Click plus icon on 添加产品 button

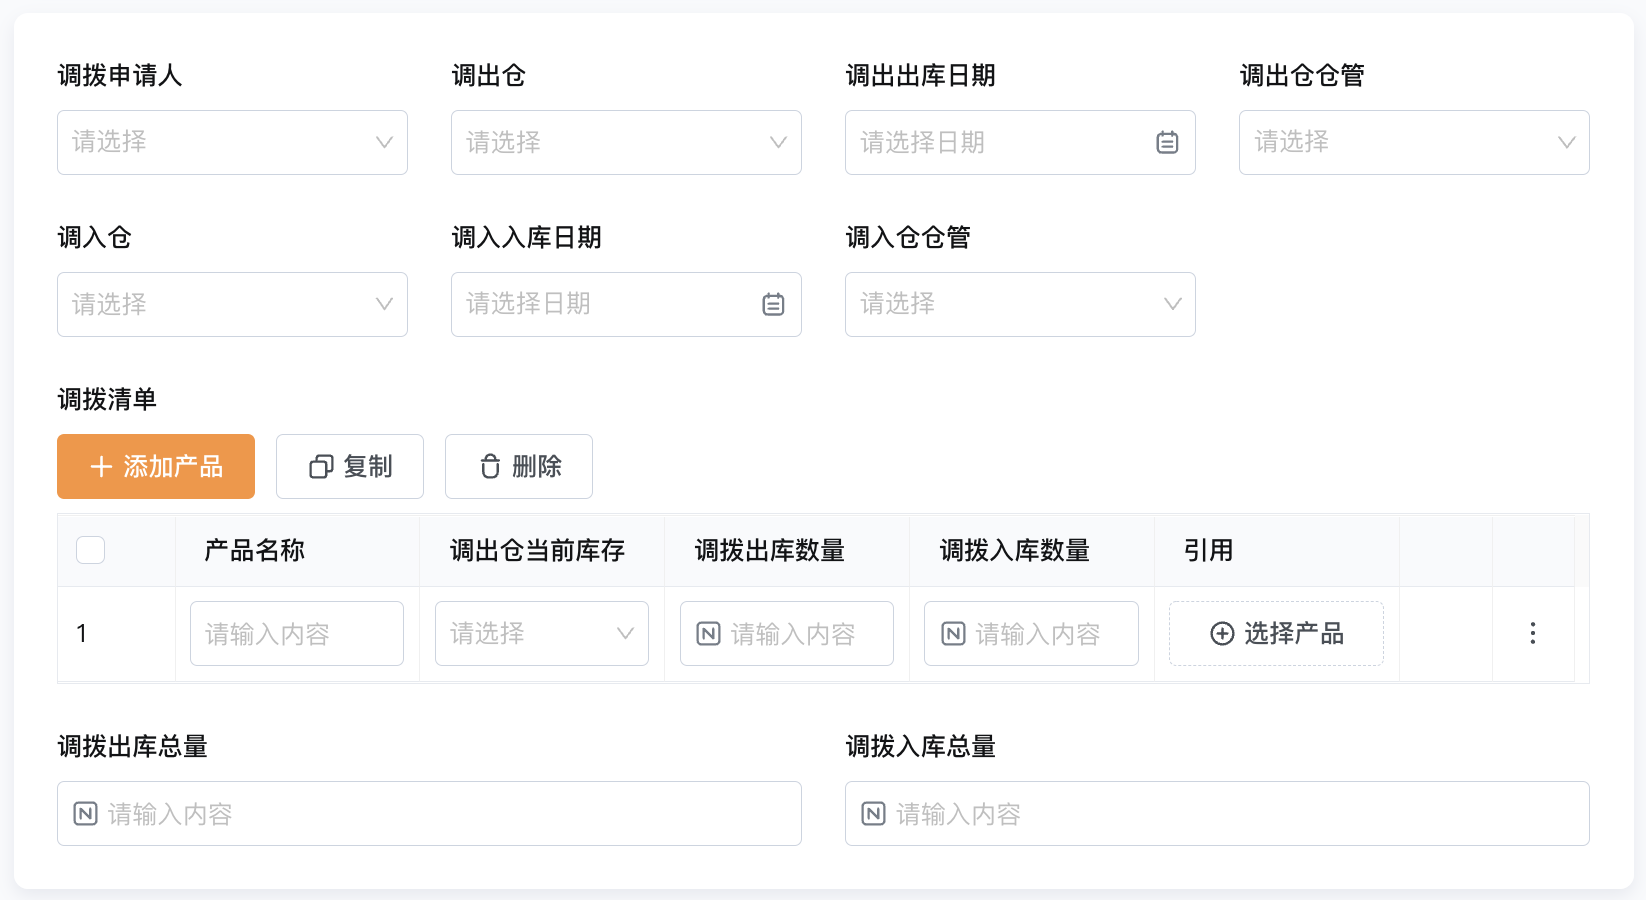pyautogui.click(x=101, y=467)
